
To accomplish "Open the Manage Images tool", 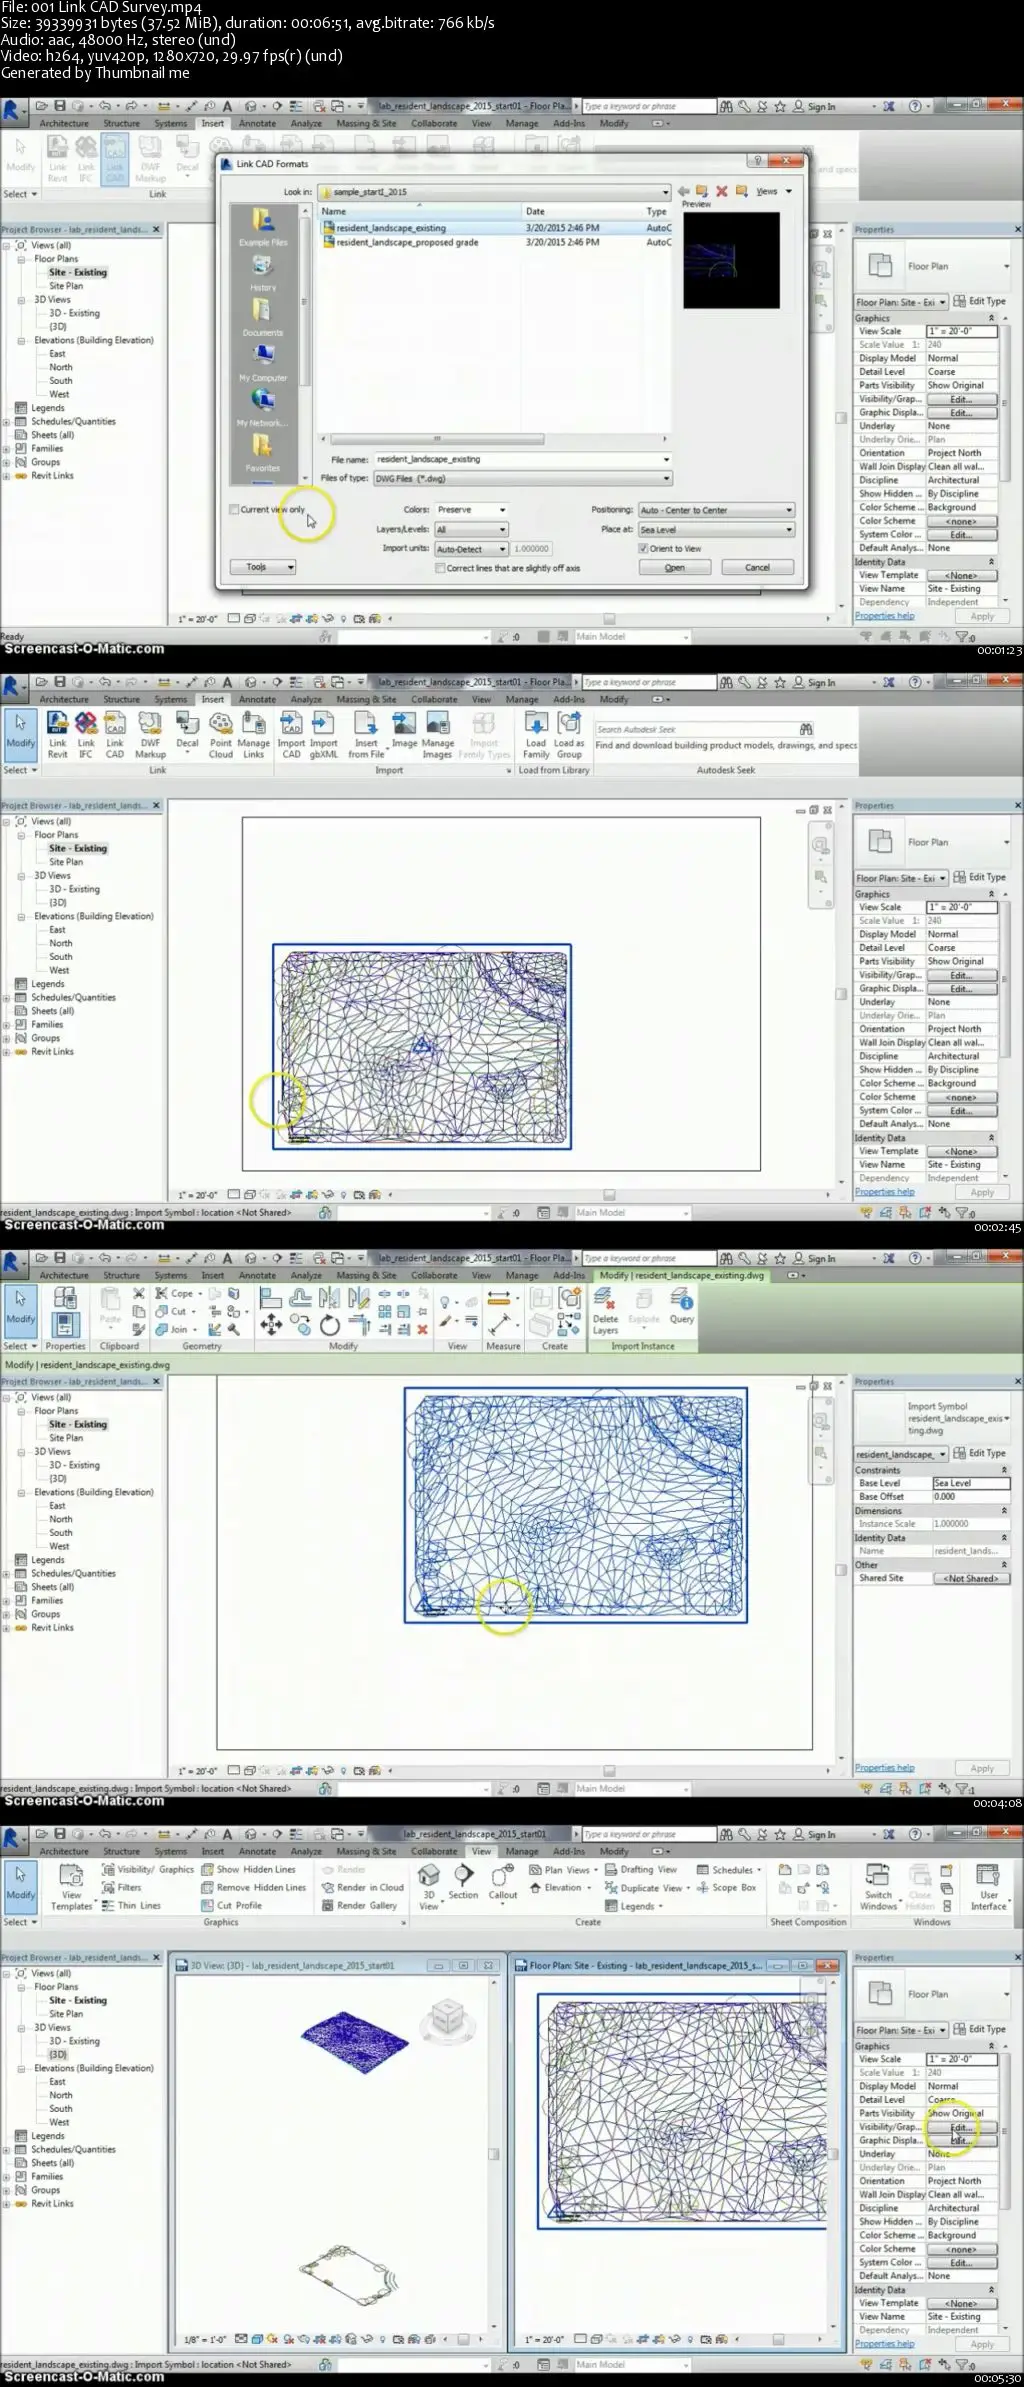I will click(x=437, y=734).
